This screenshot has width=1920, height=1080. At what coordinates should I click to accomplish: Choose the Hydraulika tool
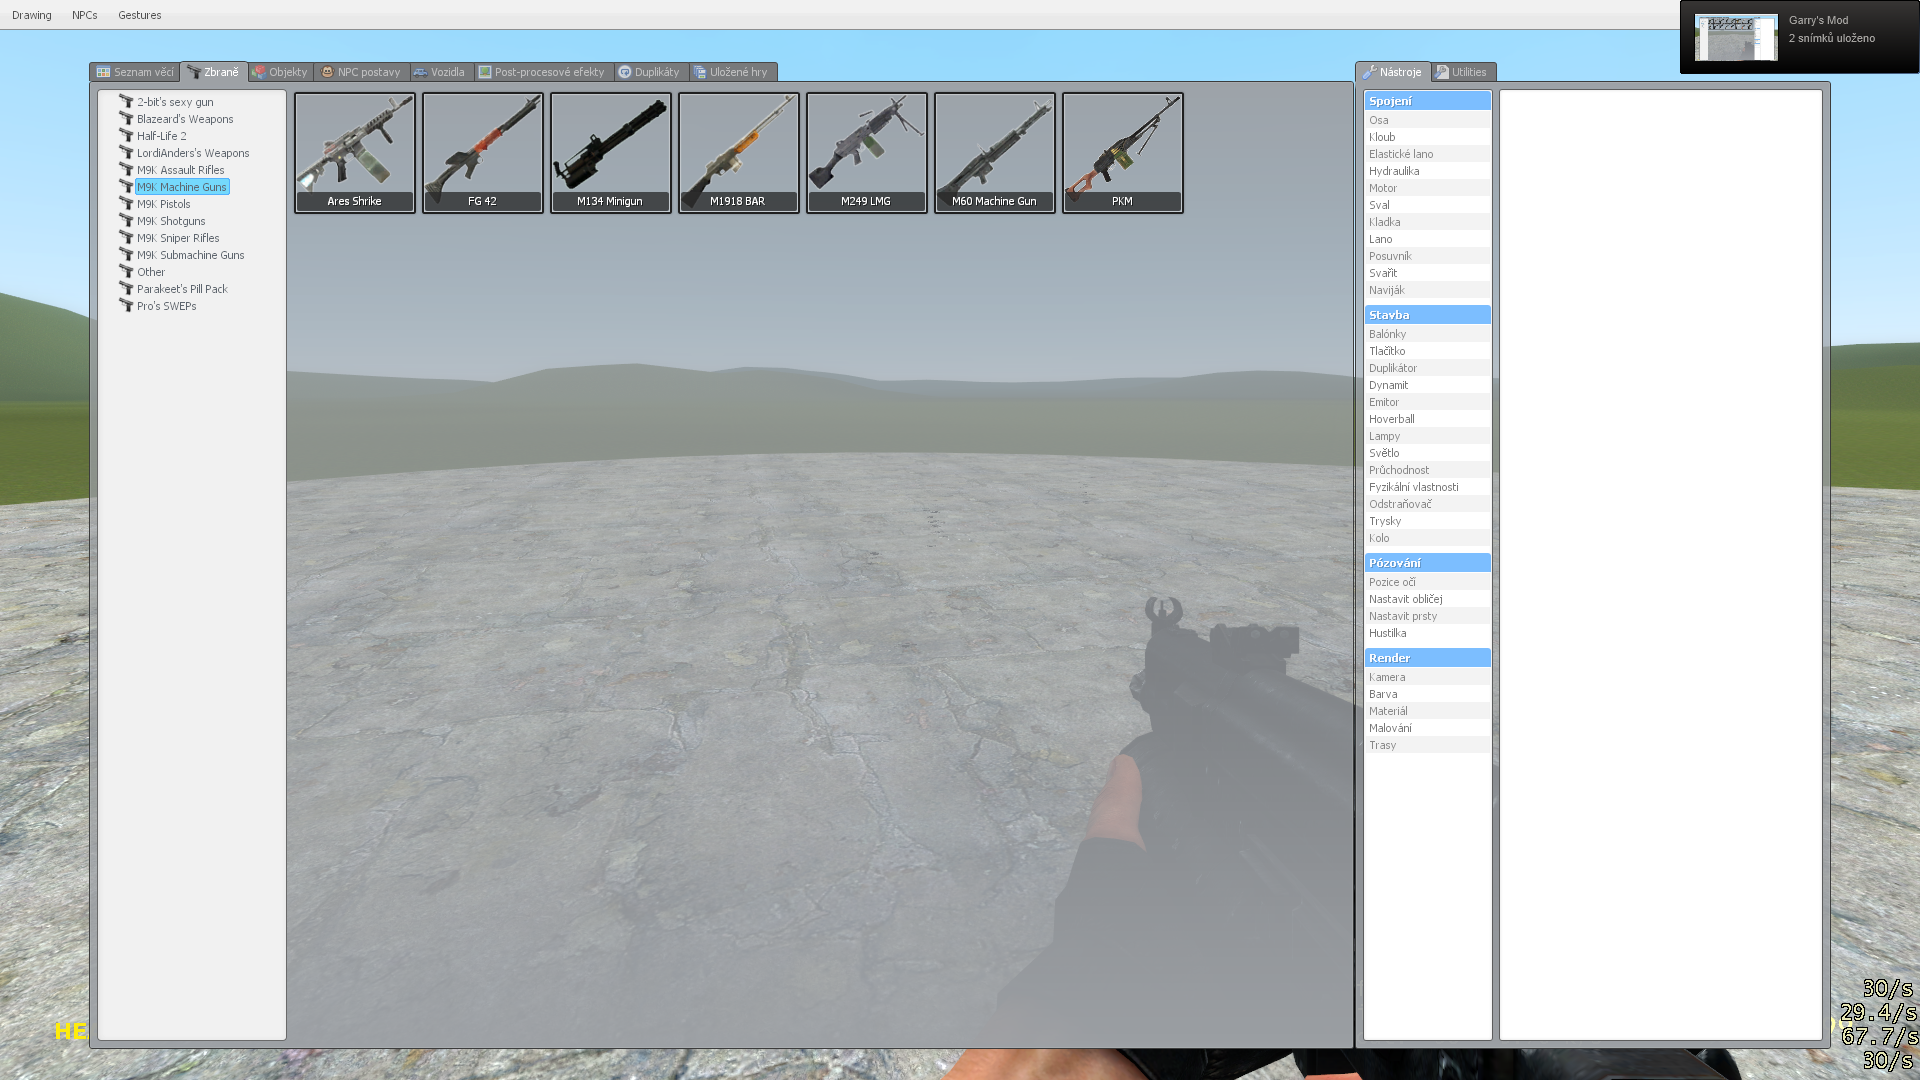[x=1427, y=171]
